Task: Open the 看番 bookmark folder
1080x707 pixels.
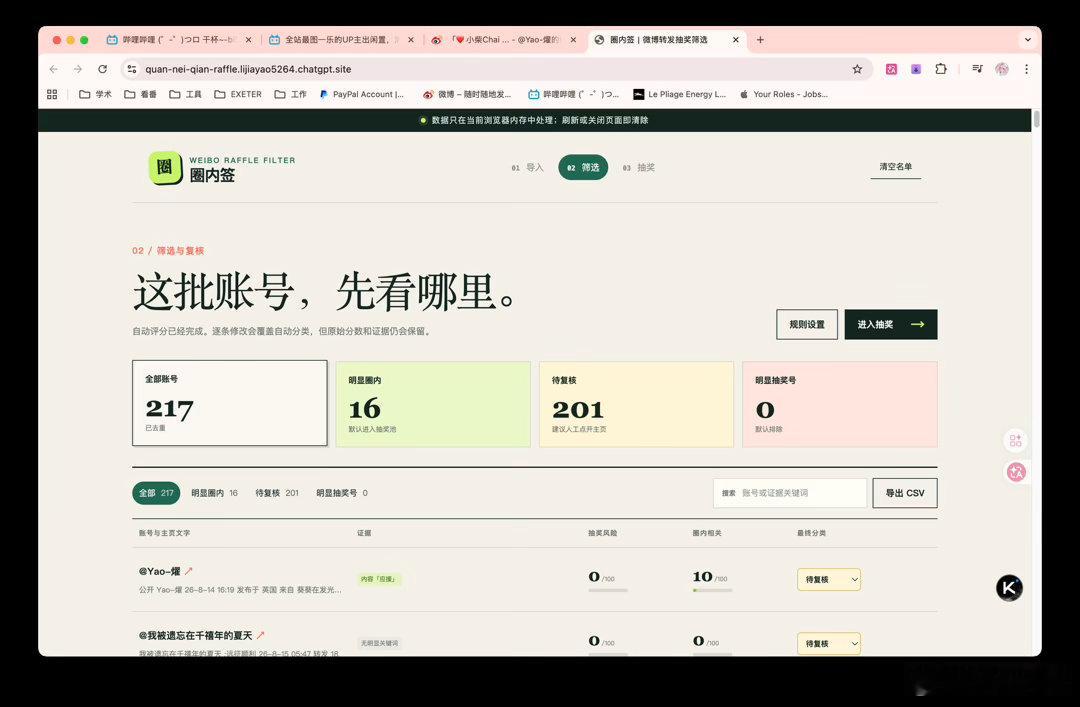Action: pyautogui.click(x=141, y=94)
